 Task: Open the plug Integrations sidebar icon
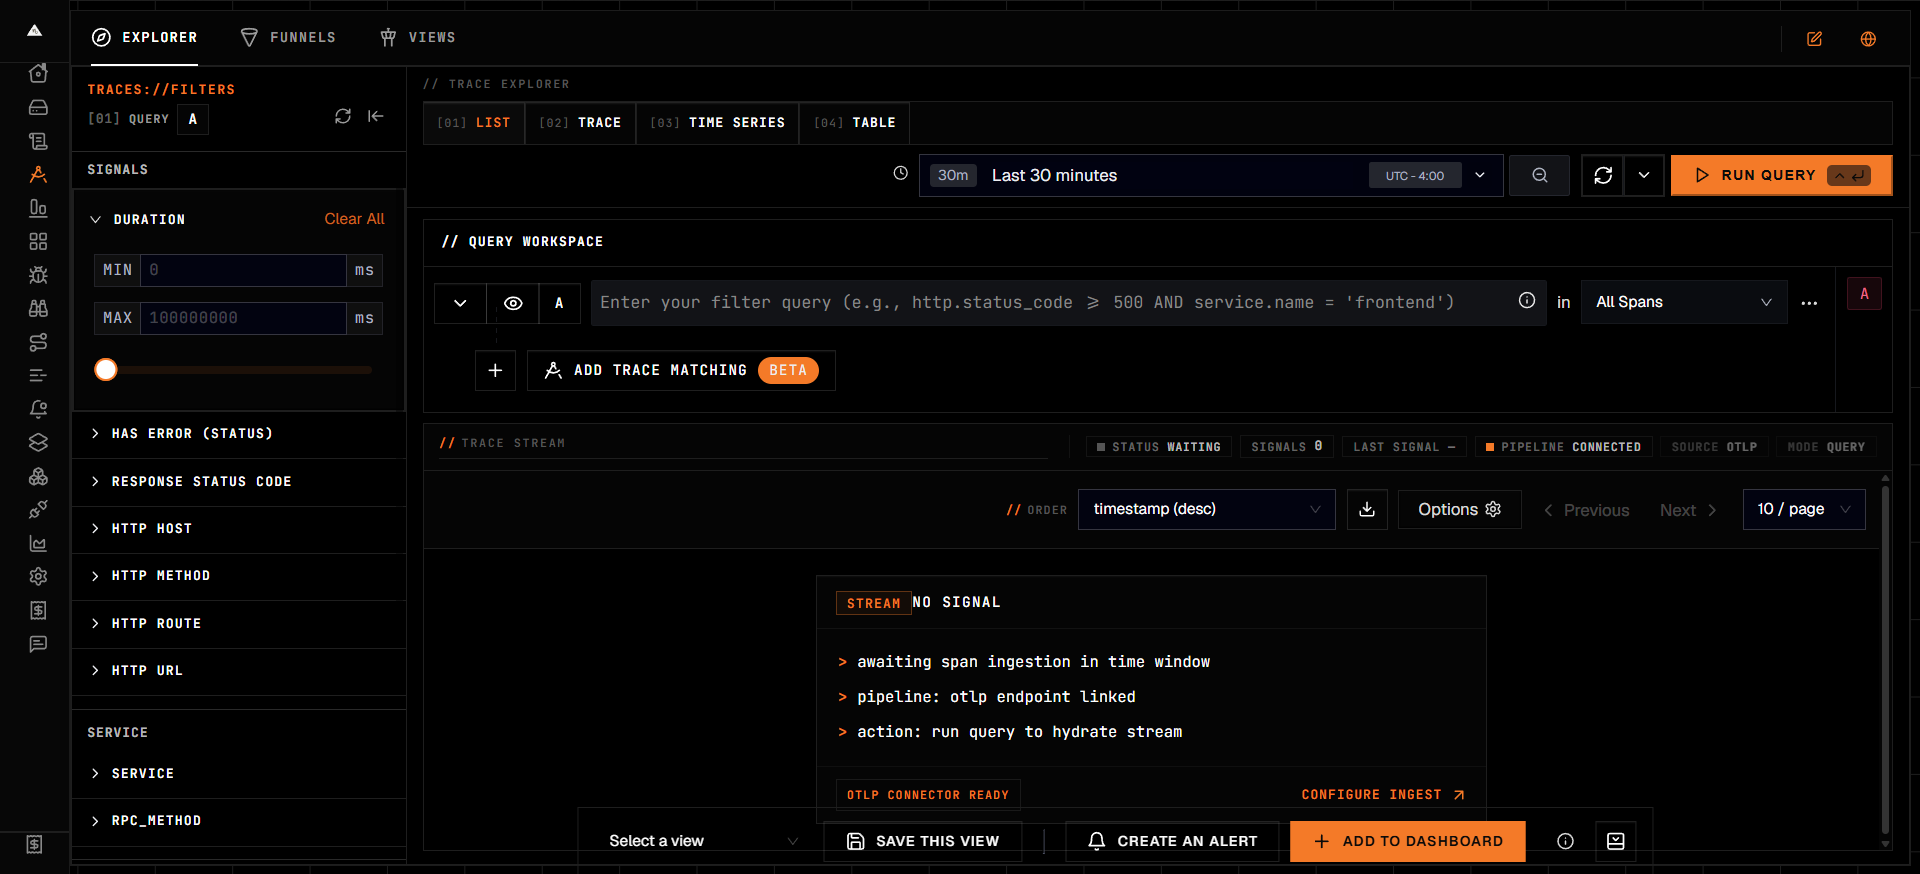pos(38,510)
